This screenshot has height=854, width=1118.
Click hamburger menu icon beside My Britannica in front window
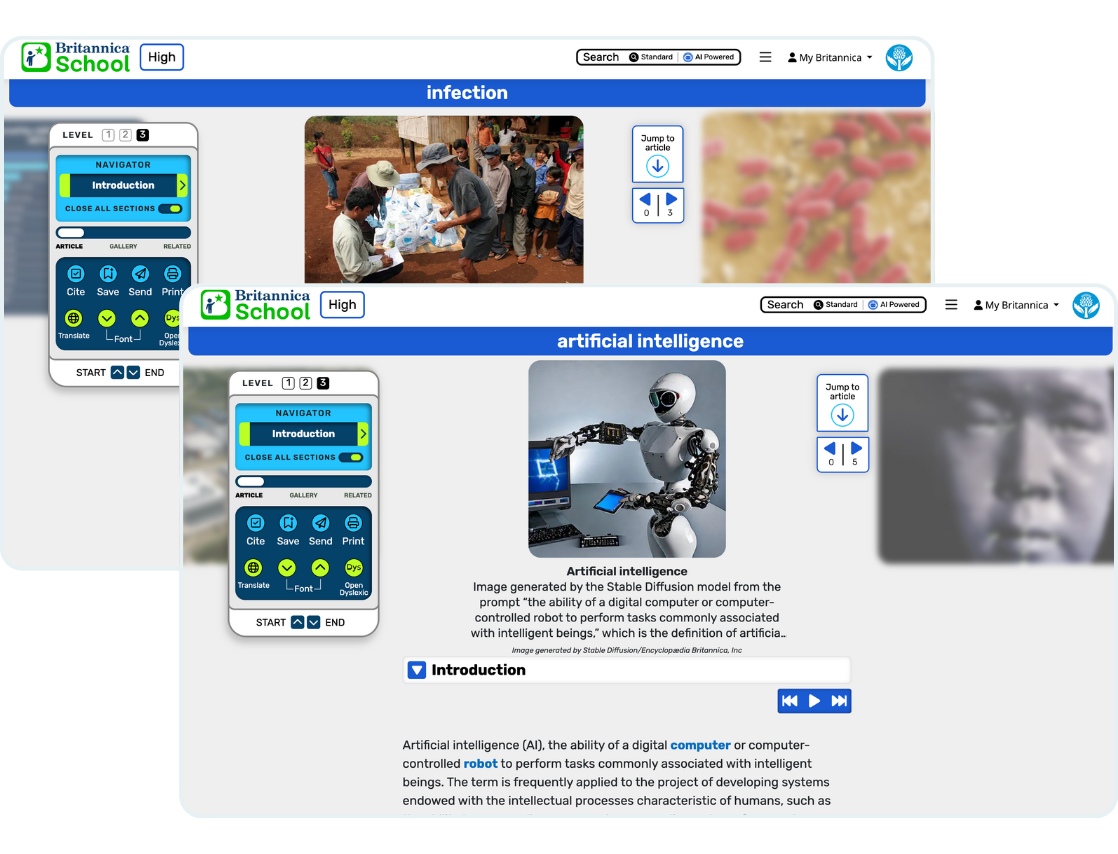(x=951, y=305)
